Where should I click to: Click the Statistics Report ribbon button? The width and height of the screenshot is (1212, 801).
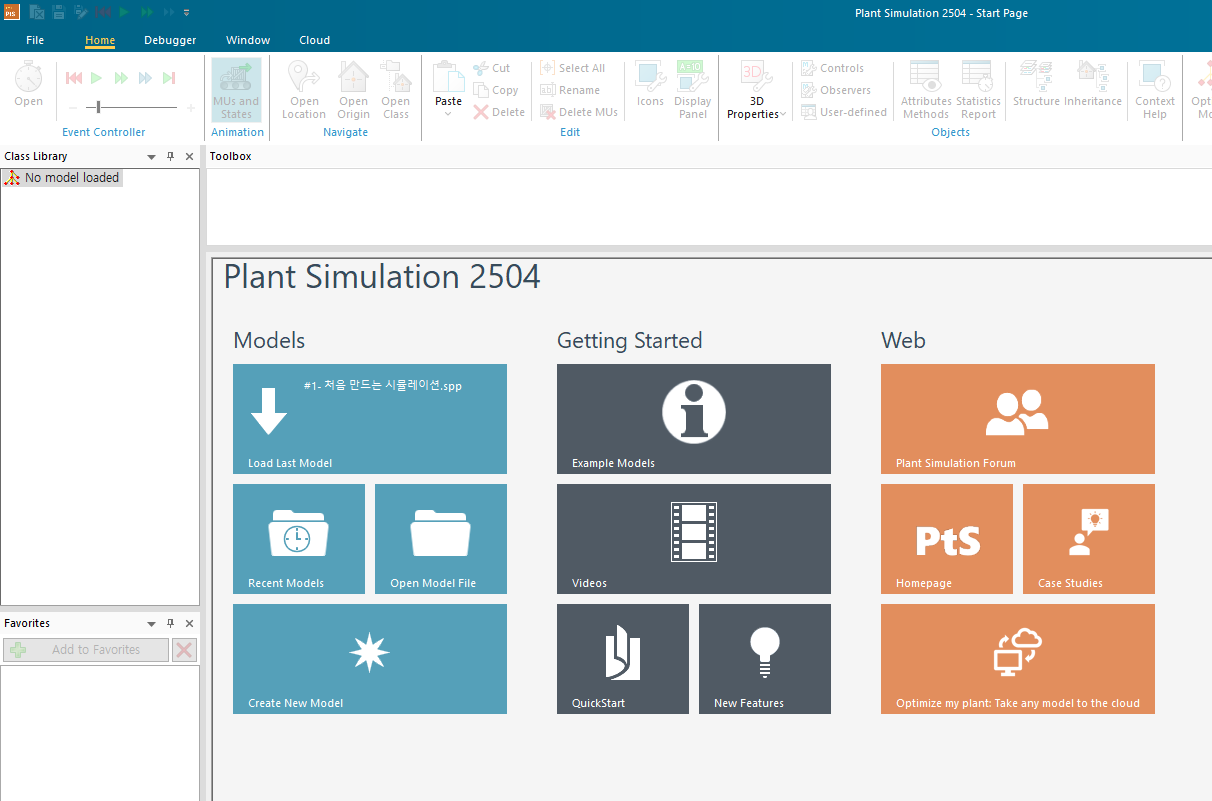(x=978, y=90)
